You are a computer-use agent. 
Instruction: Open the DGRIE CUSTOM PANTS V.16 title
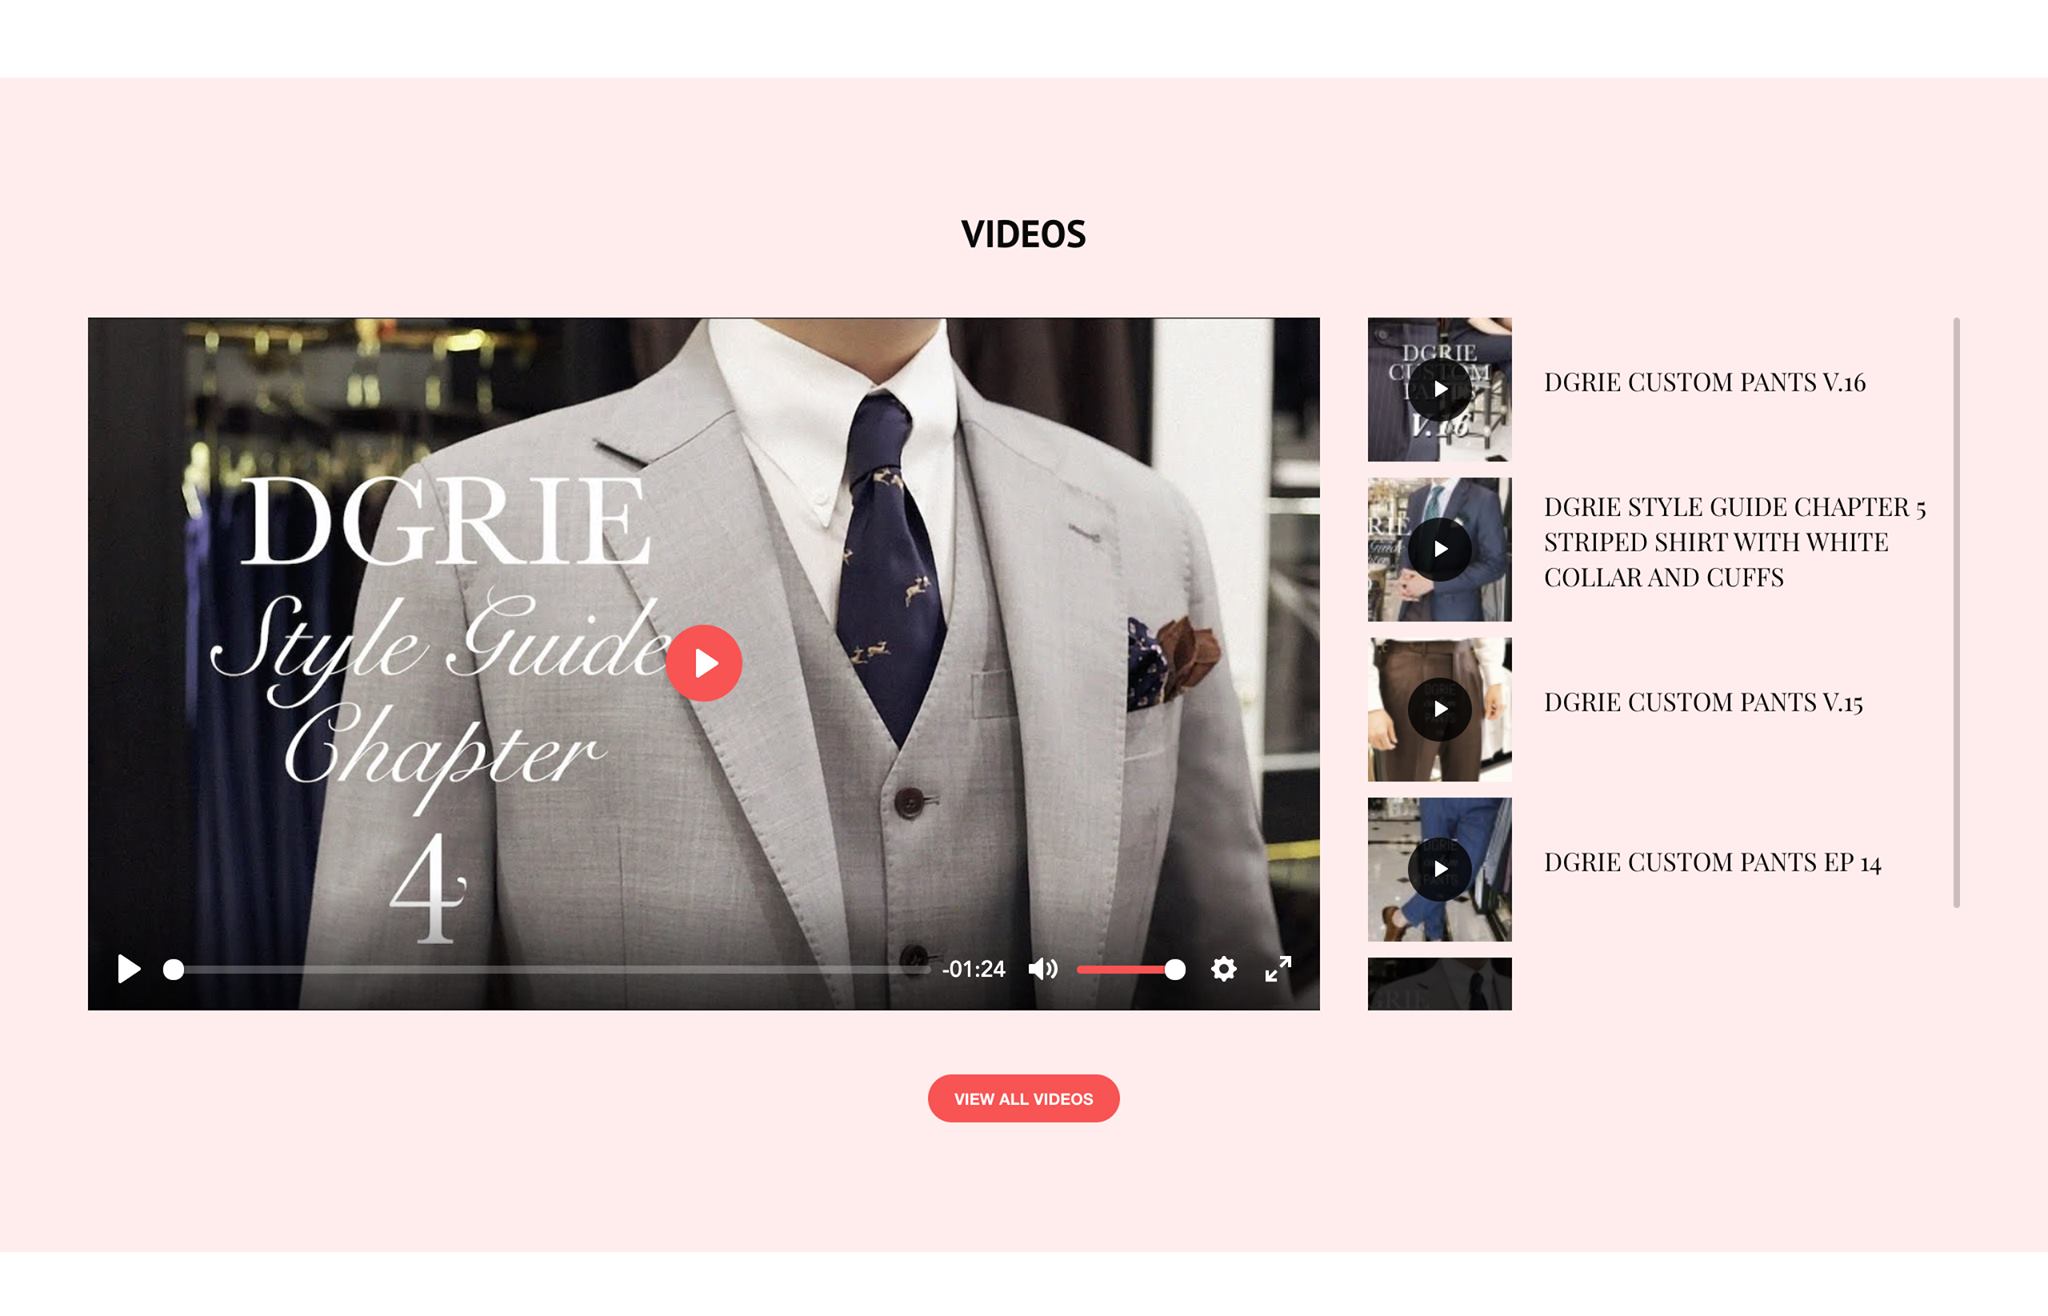coord(1704,382)
